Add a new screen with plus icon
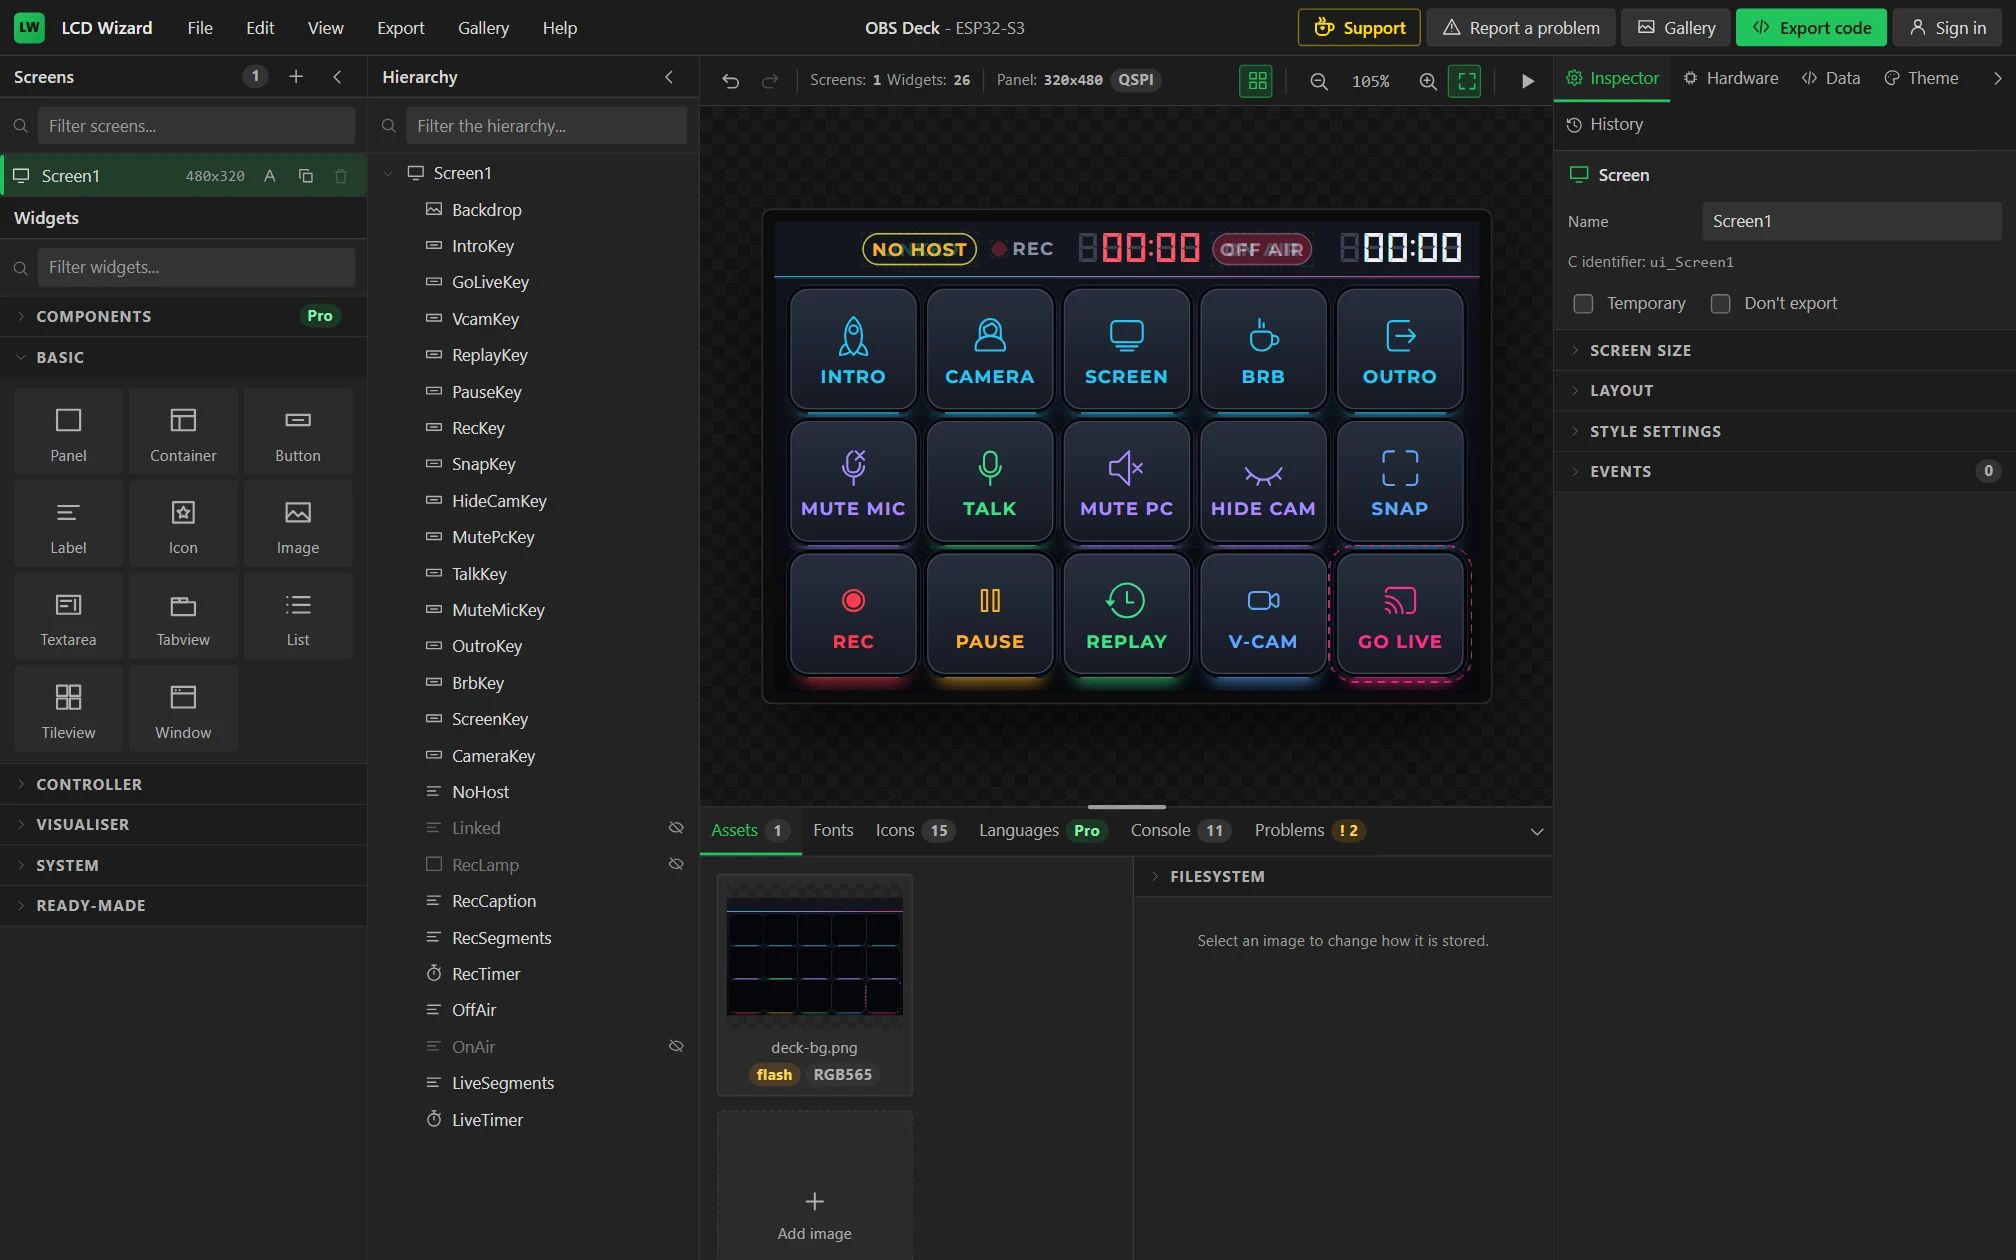 click(296, 77)
